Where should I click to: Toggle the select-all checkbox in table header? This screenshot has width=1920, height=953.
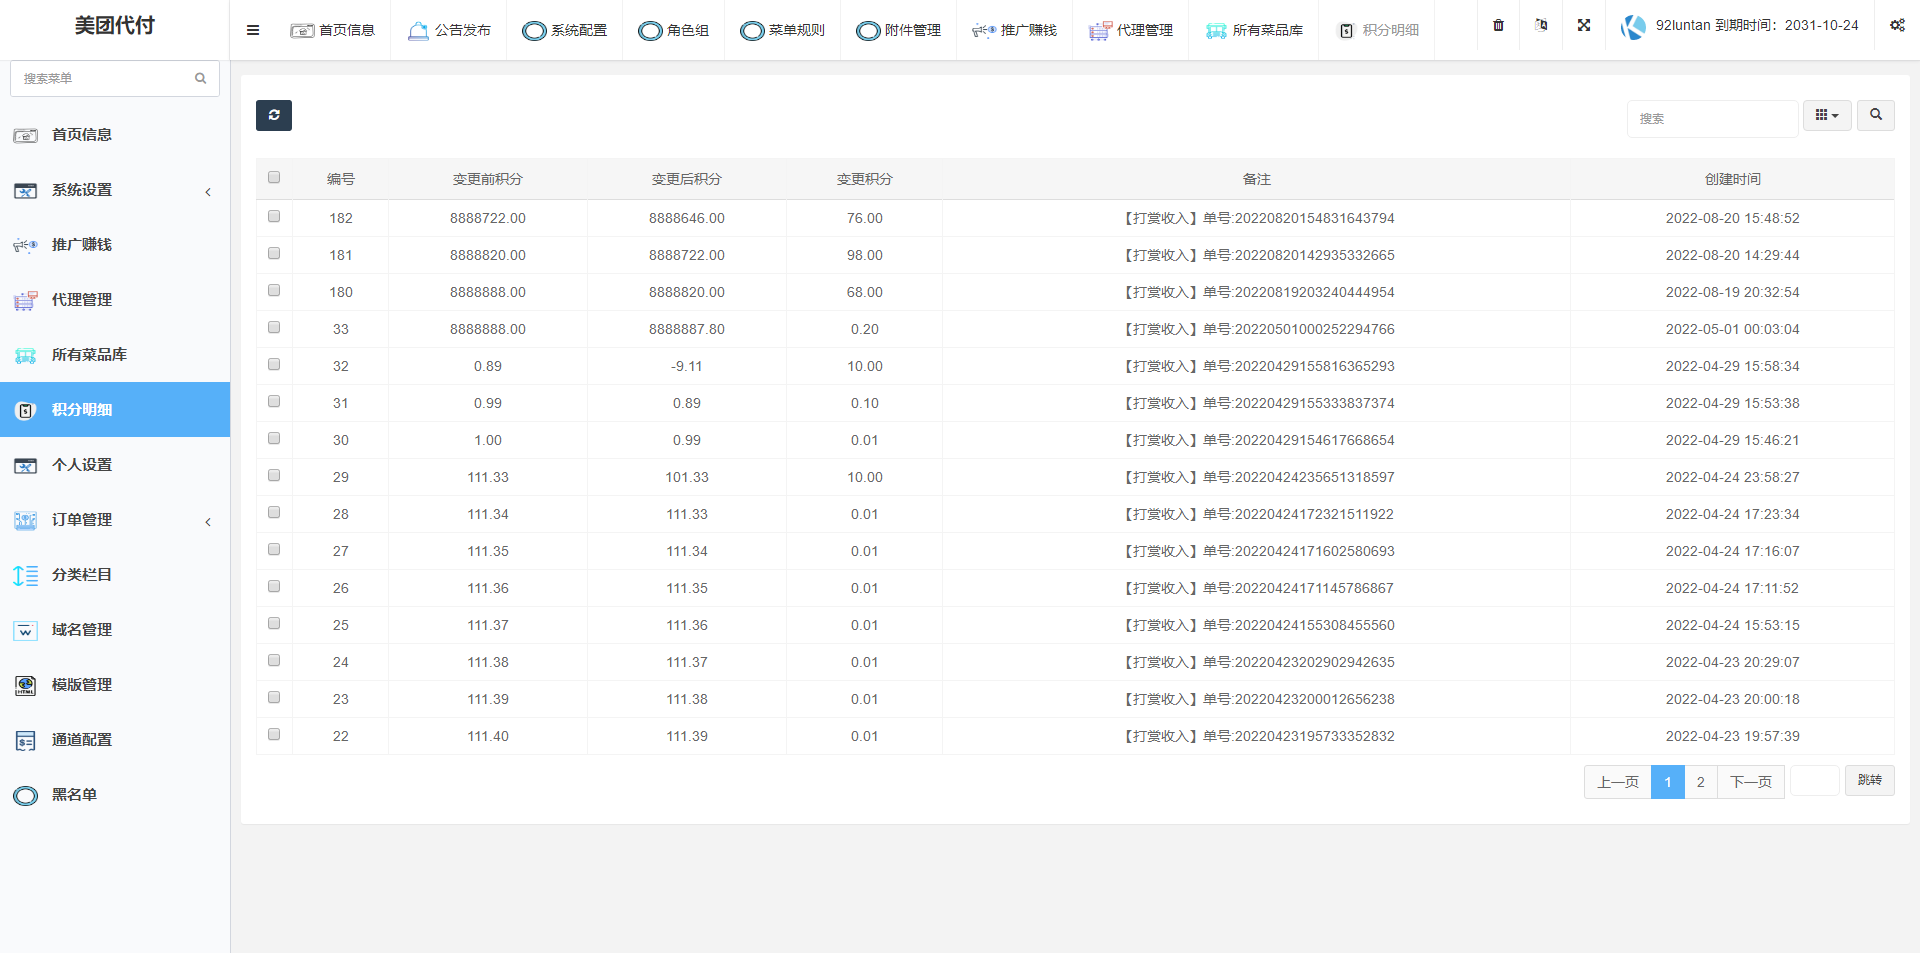click(x=274, y=177)
